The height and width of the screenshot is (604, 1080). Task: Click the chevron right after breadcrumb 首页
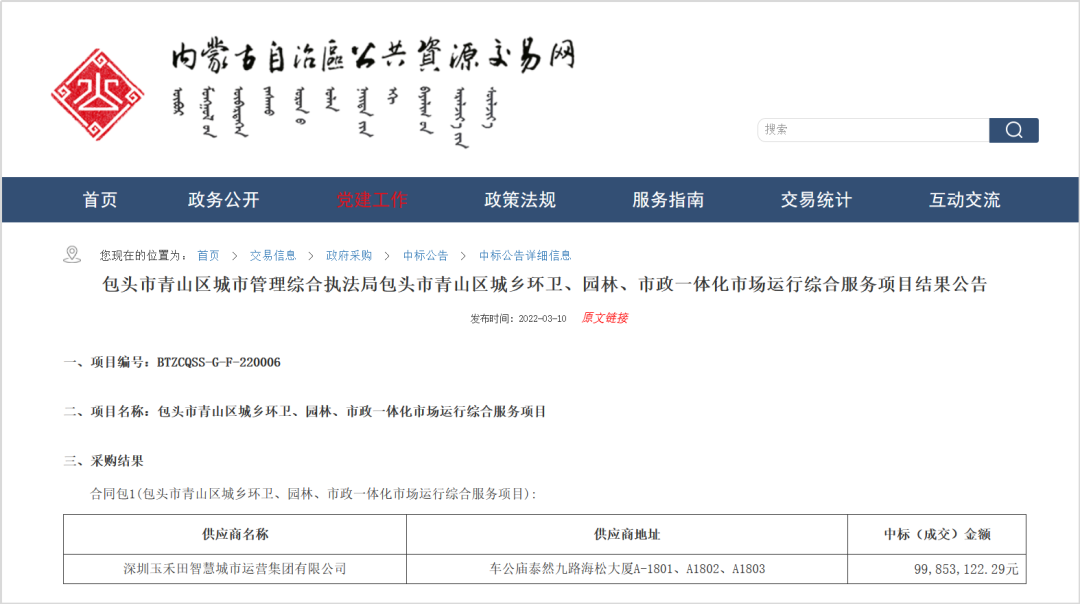[234, 256]
